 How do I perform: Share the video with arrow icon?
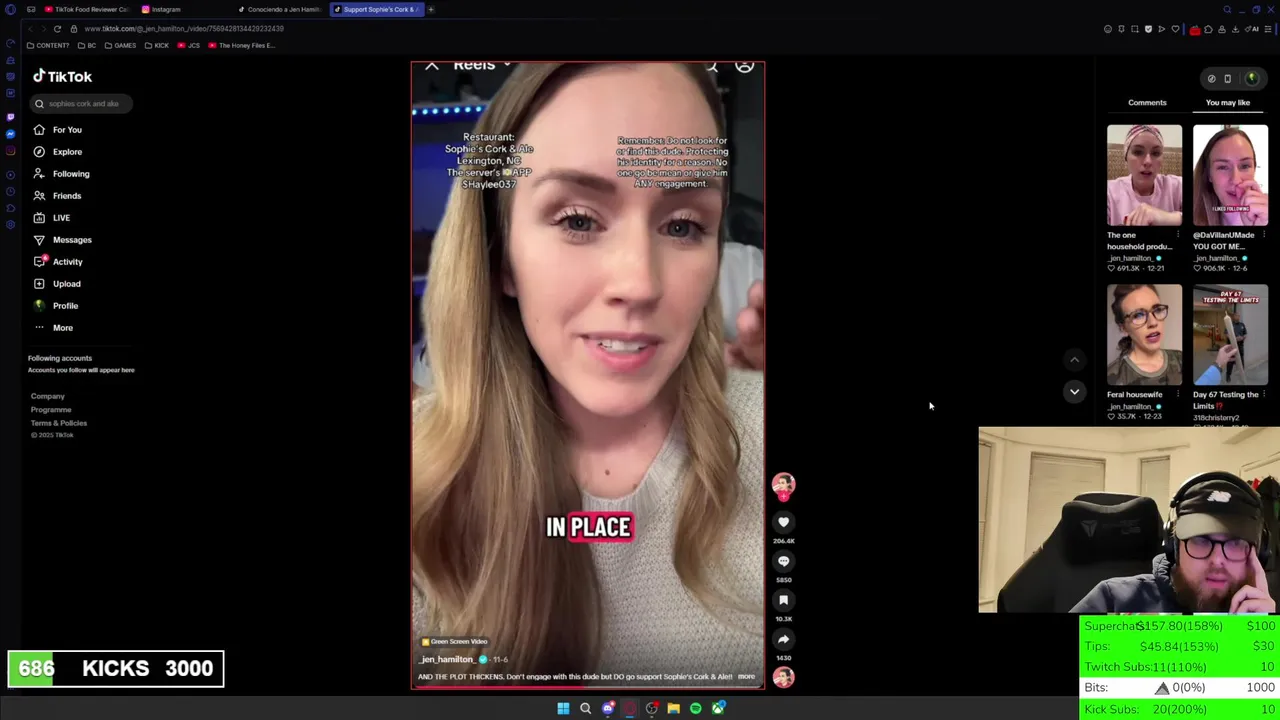[783, 639]
